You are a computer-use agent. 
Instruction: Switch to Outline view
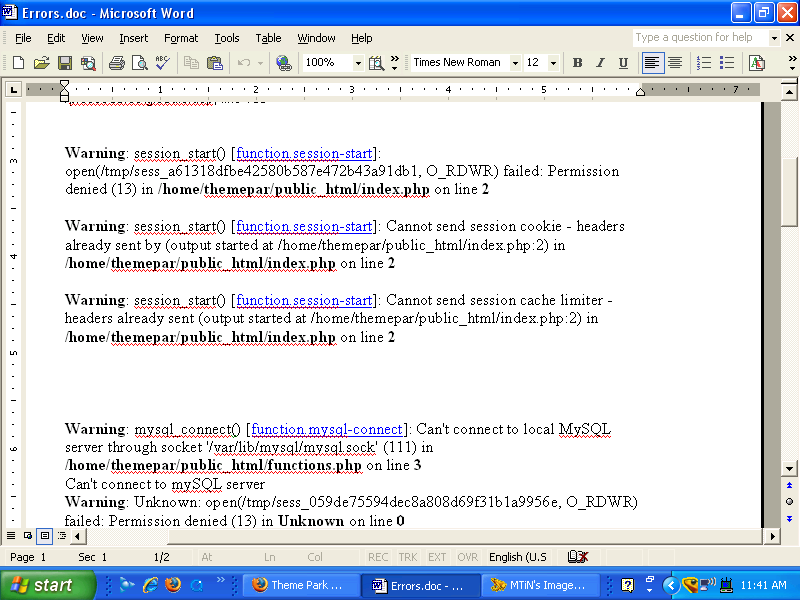[x=62, y=536]
